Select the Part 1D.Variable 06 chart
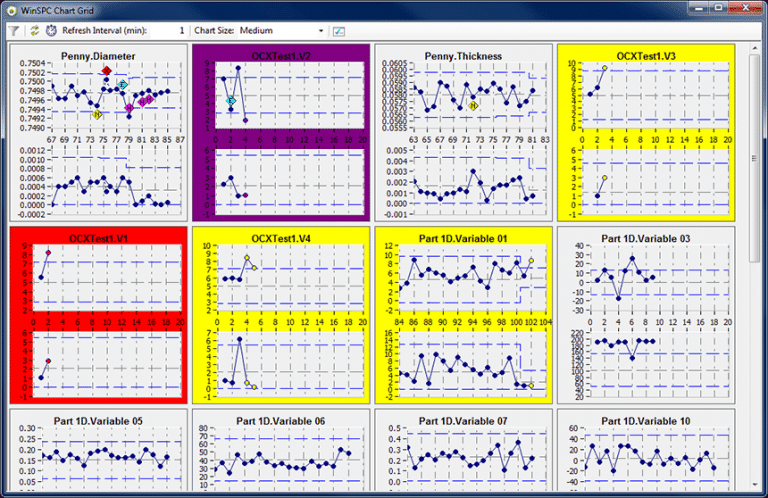This screenshot has height=498, width=768. point(280,452)
